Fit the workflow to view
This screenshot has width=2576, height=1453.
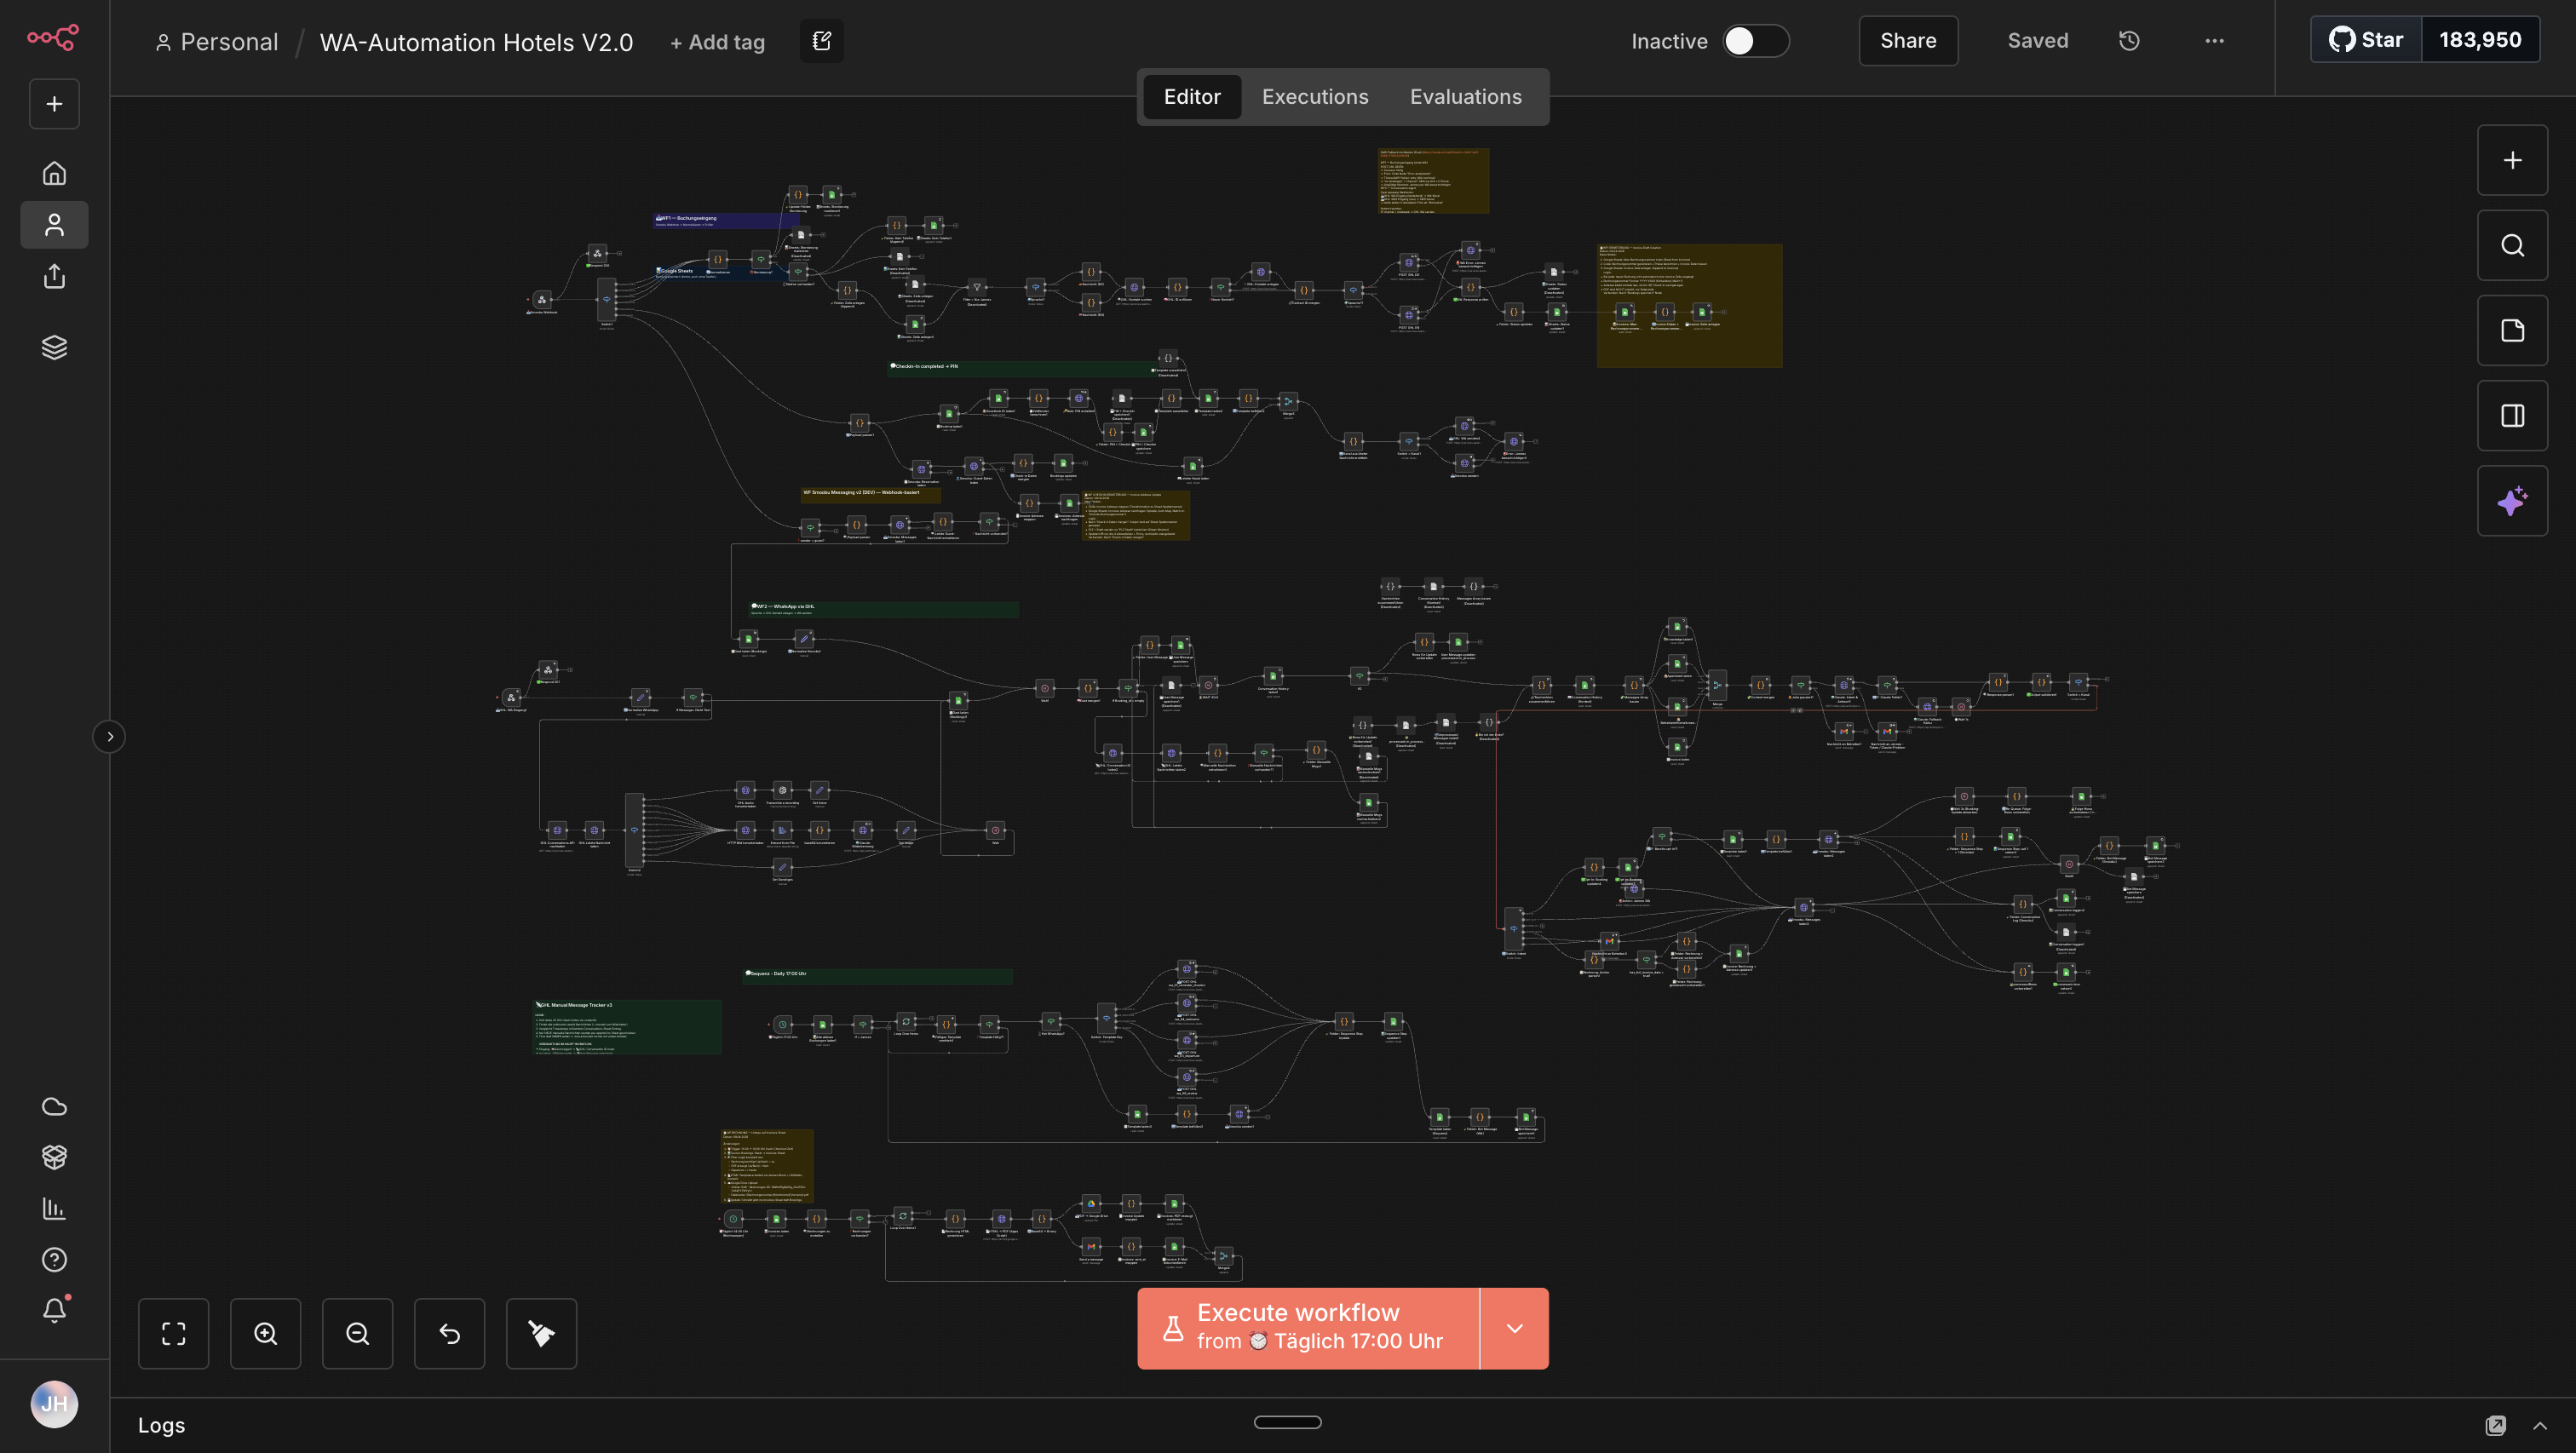pos(173,1333)
